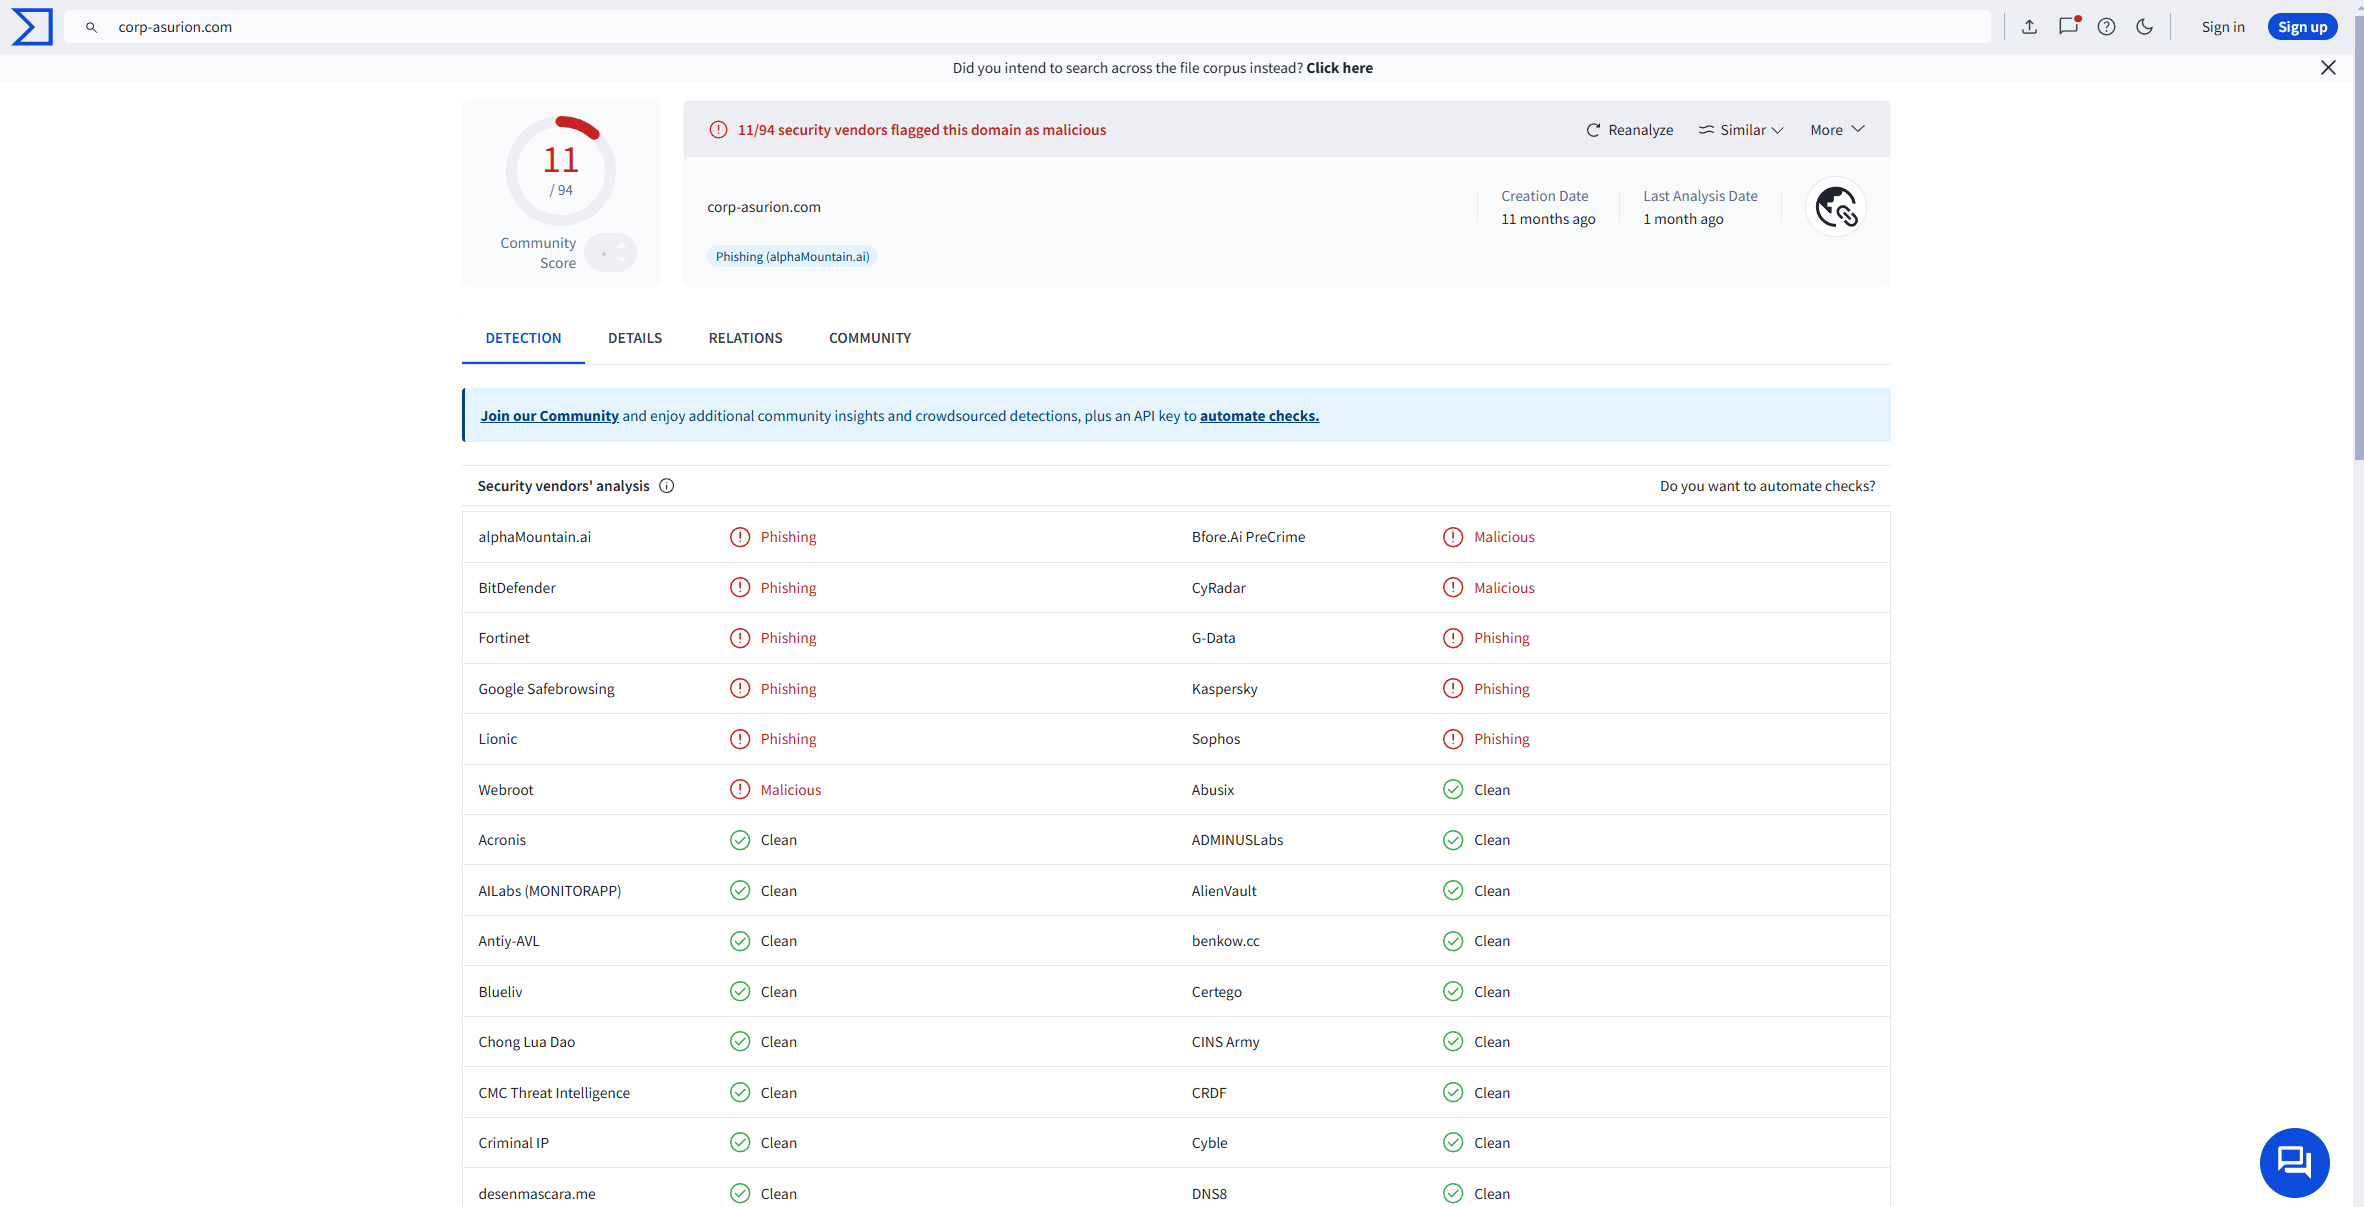Click the Fortinet phishing warning icon
This screenshot has height=1207, width=2364.
click(739, 638)
